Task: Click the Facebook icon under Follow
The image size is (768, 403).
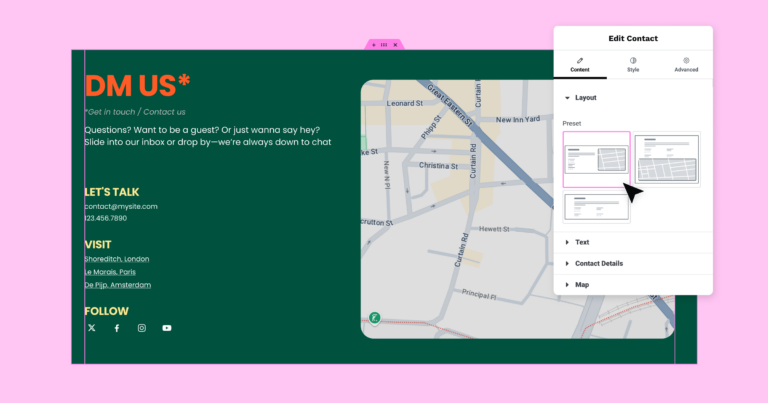Action: [x=116, y=328]
